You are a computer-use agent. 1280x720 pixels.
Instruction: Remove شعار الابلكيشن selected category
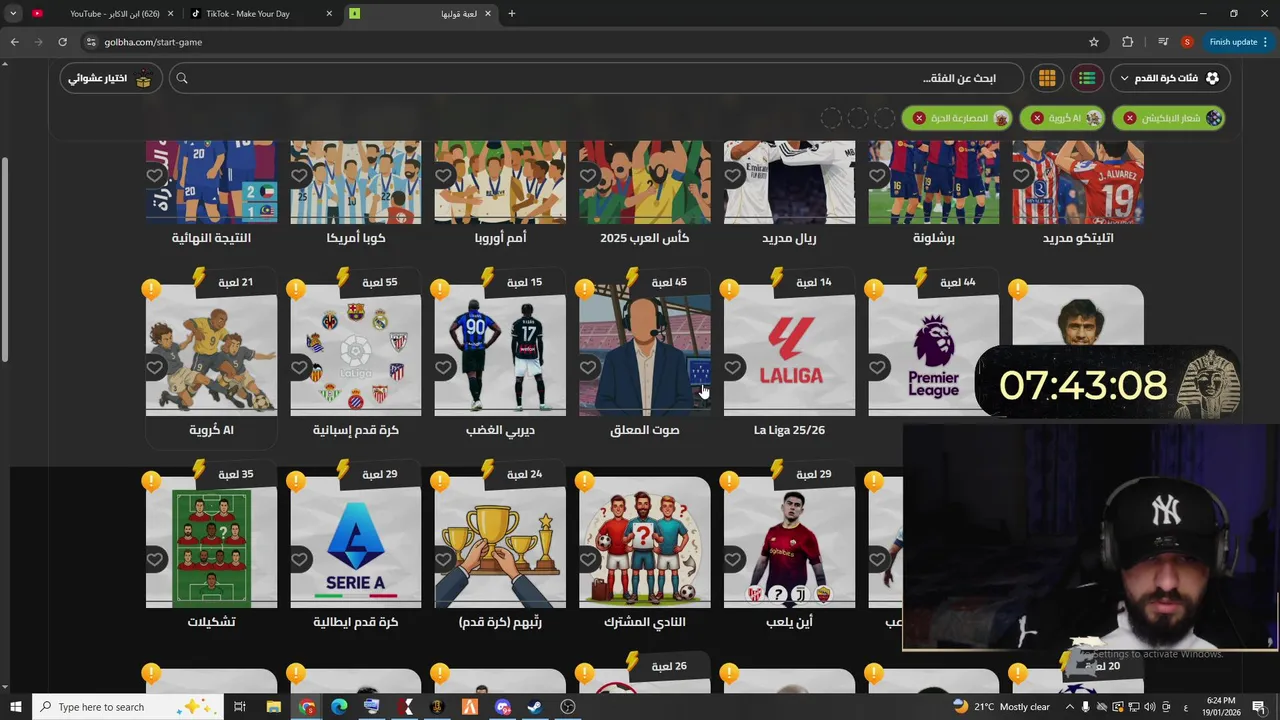click(x=1130, y=118)
